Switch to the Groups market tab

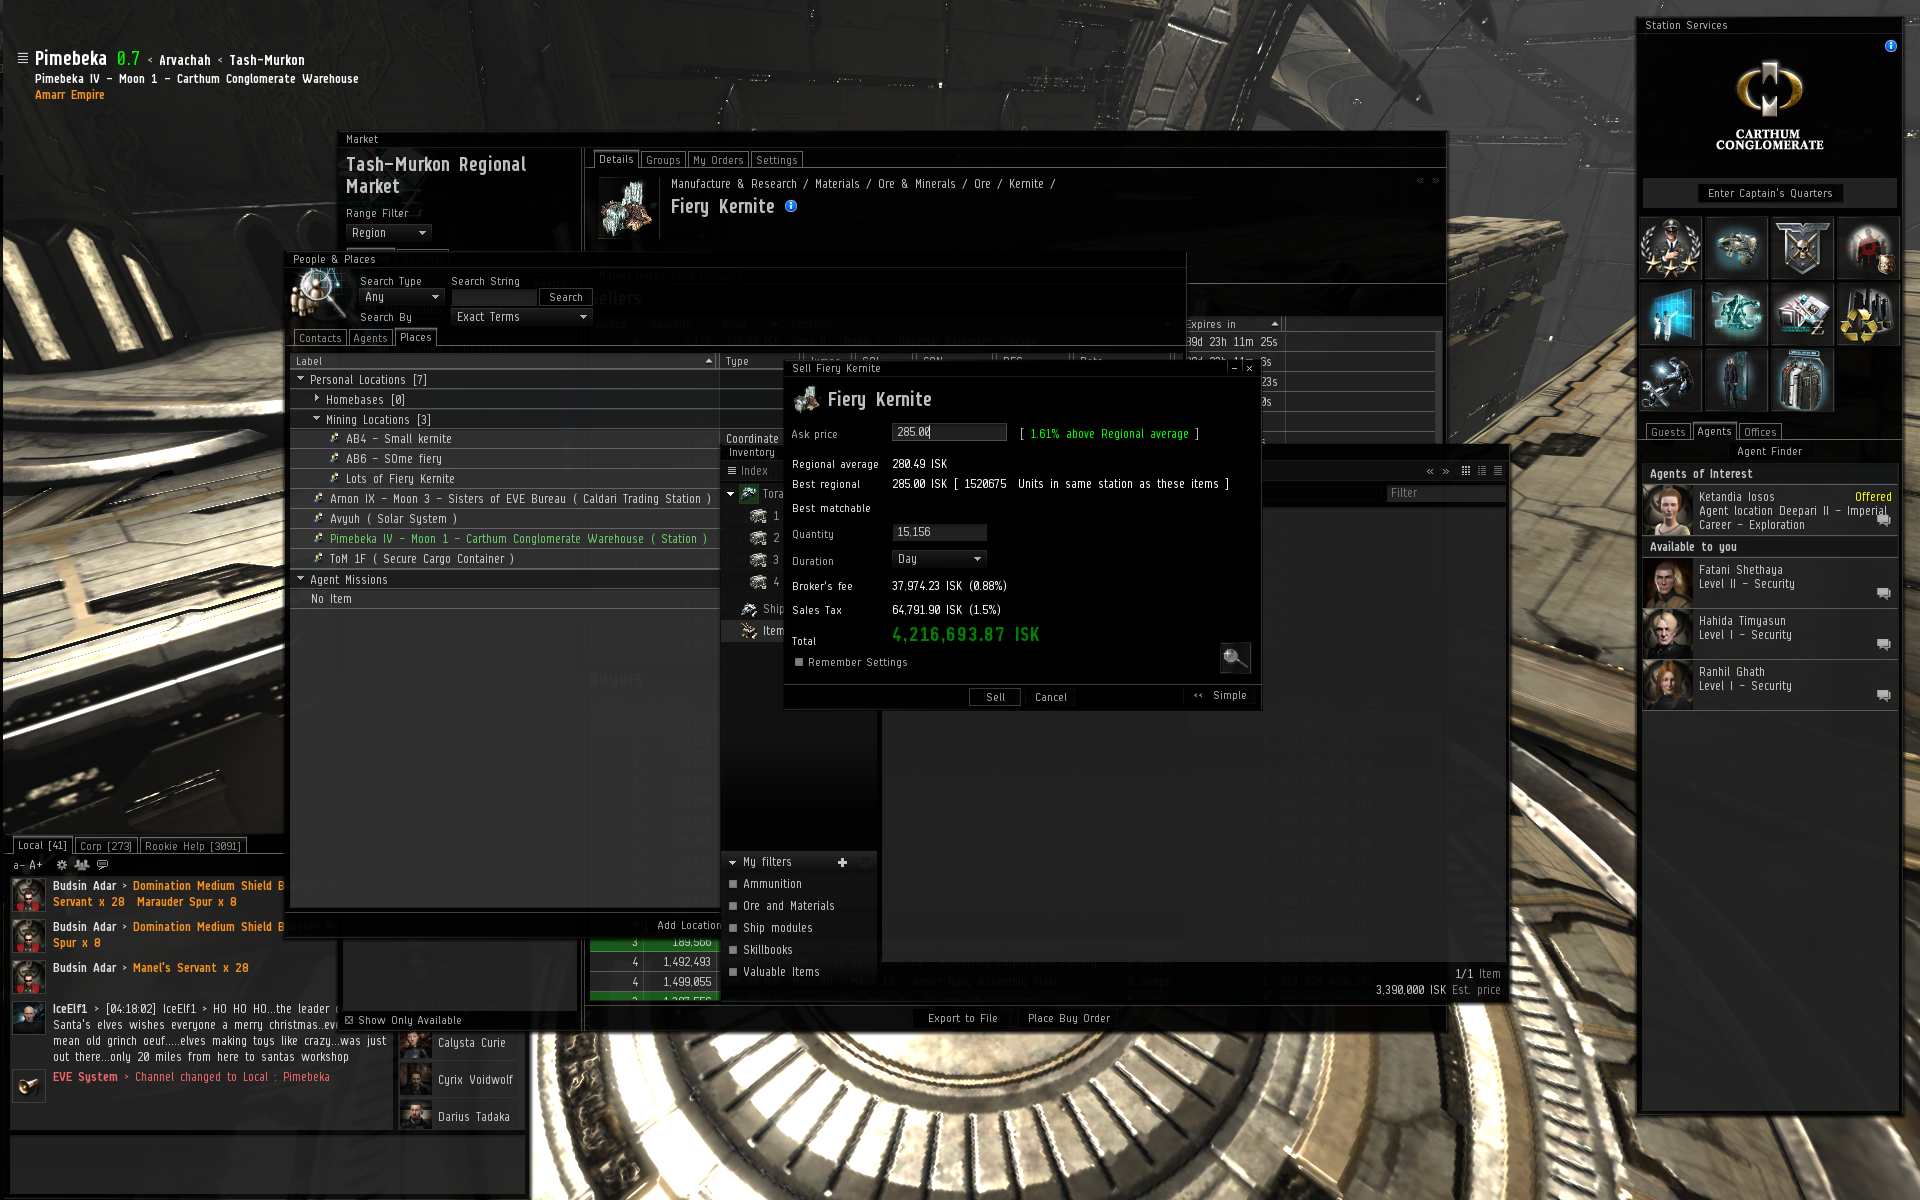click(663, 160)
